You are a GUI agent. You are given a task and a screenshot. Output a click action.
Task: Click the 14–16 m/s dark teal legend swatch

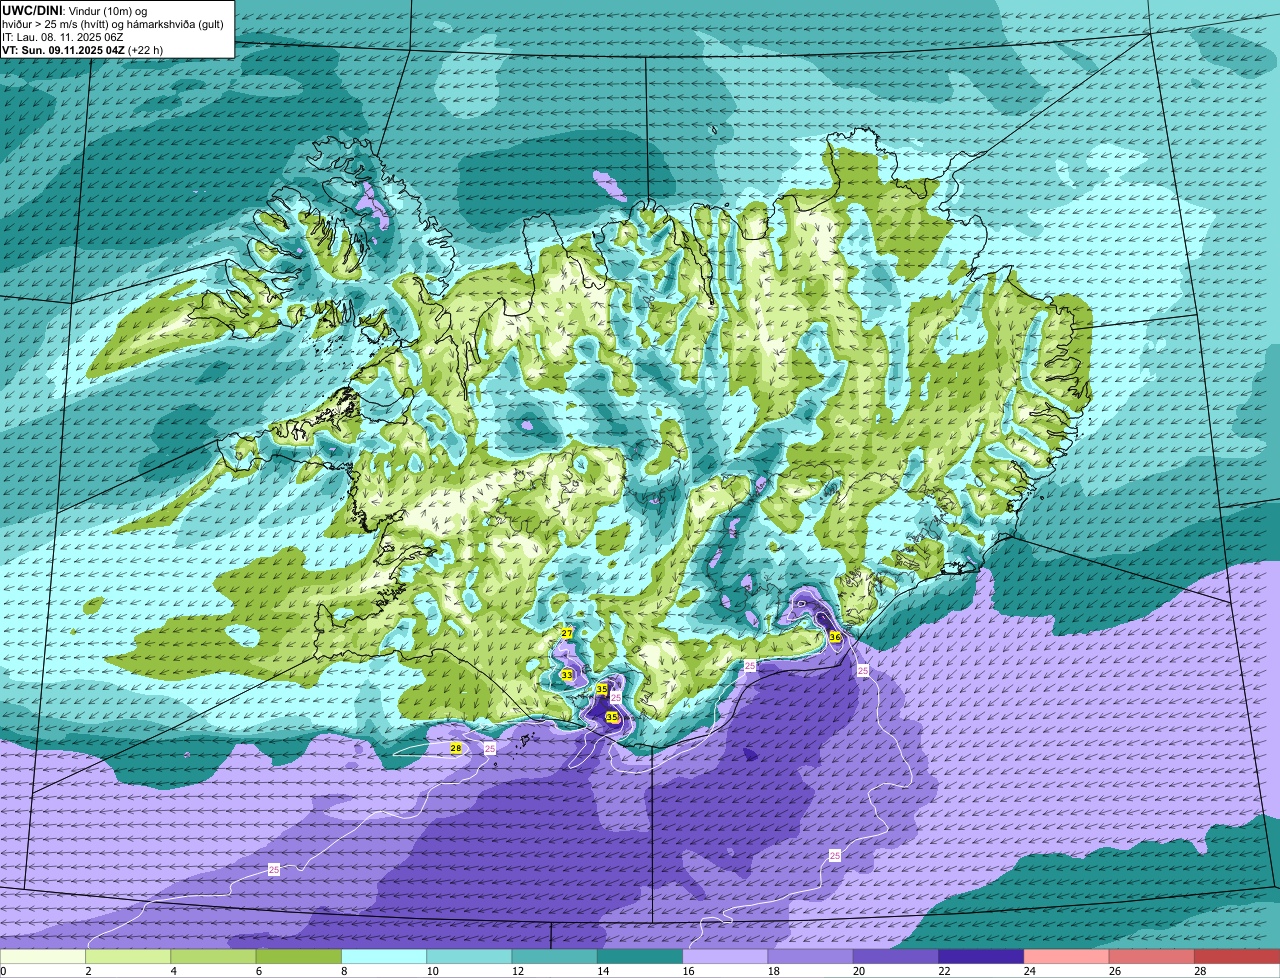[640, 956]
